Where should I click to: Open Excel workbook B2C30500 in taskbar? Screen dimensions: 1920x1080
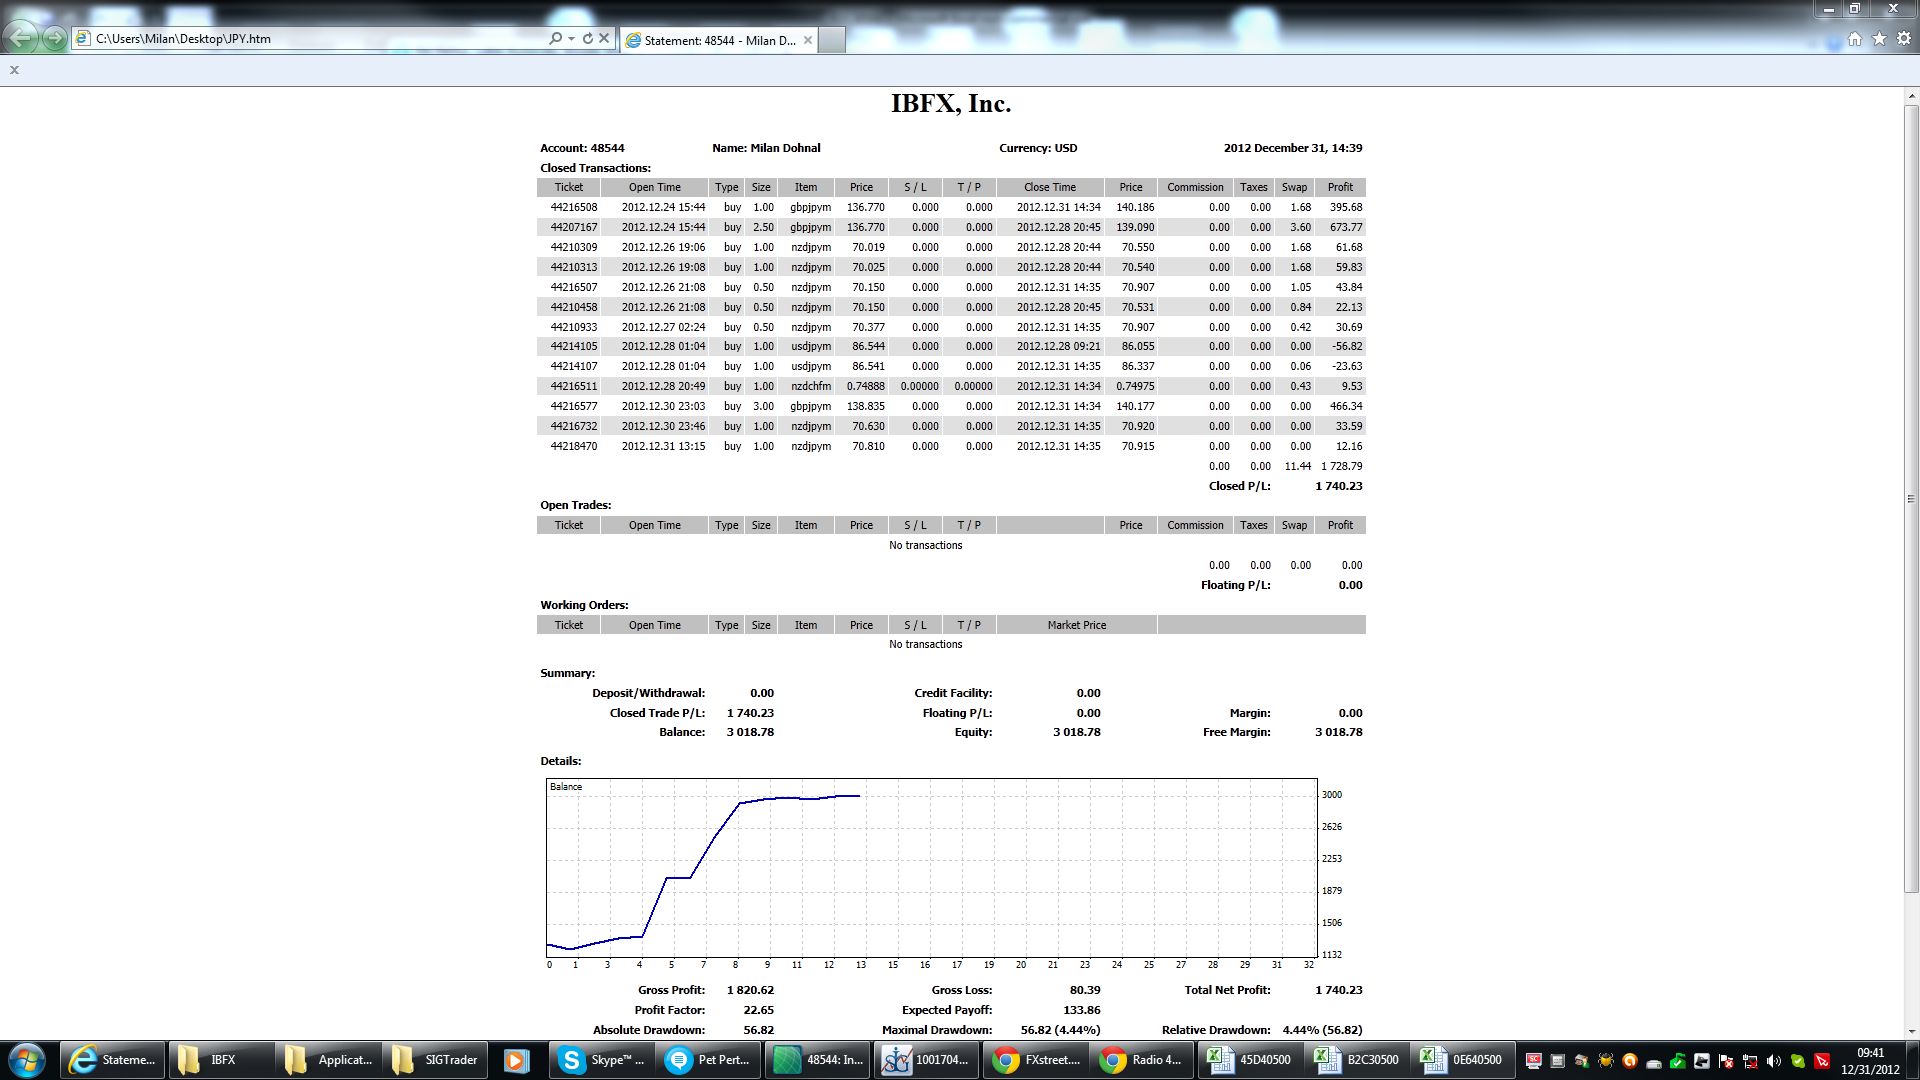(x=1358, y=1060)
